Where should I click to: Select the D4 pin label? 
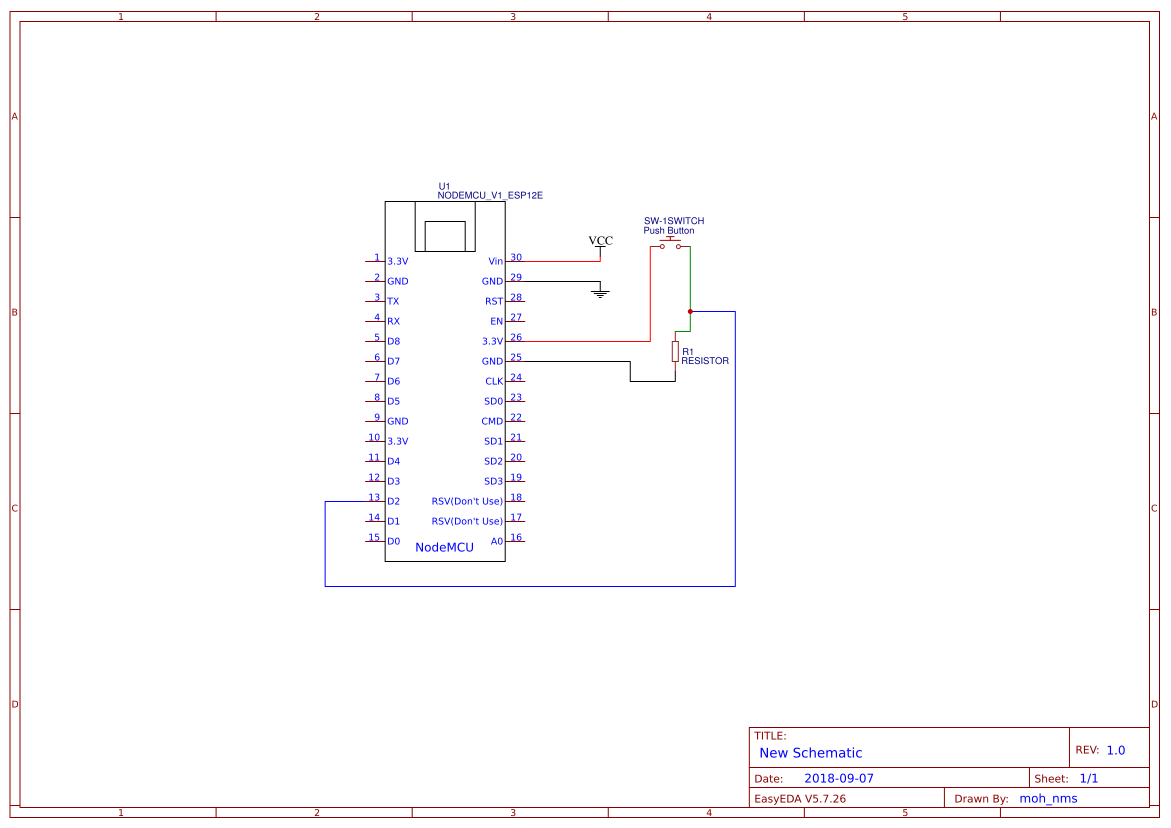coord(394,461)
